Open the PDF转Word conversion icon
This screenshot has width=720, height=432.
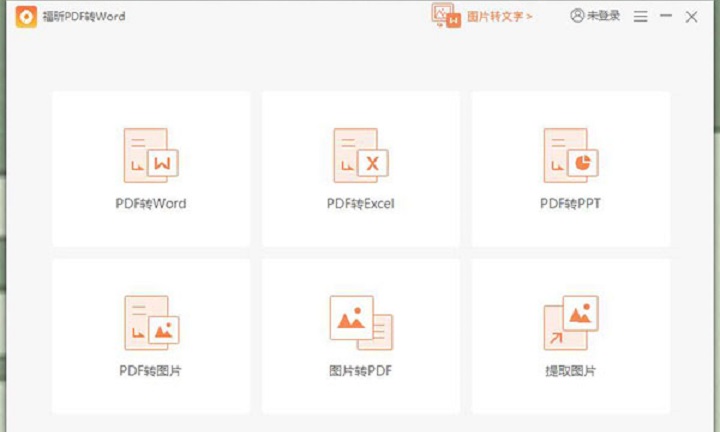(151, 156)
